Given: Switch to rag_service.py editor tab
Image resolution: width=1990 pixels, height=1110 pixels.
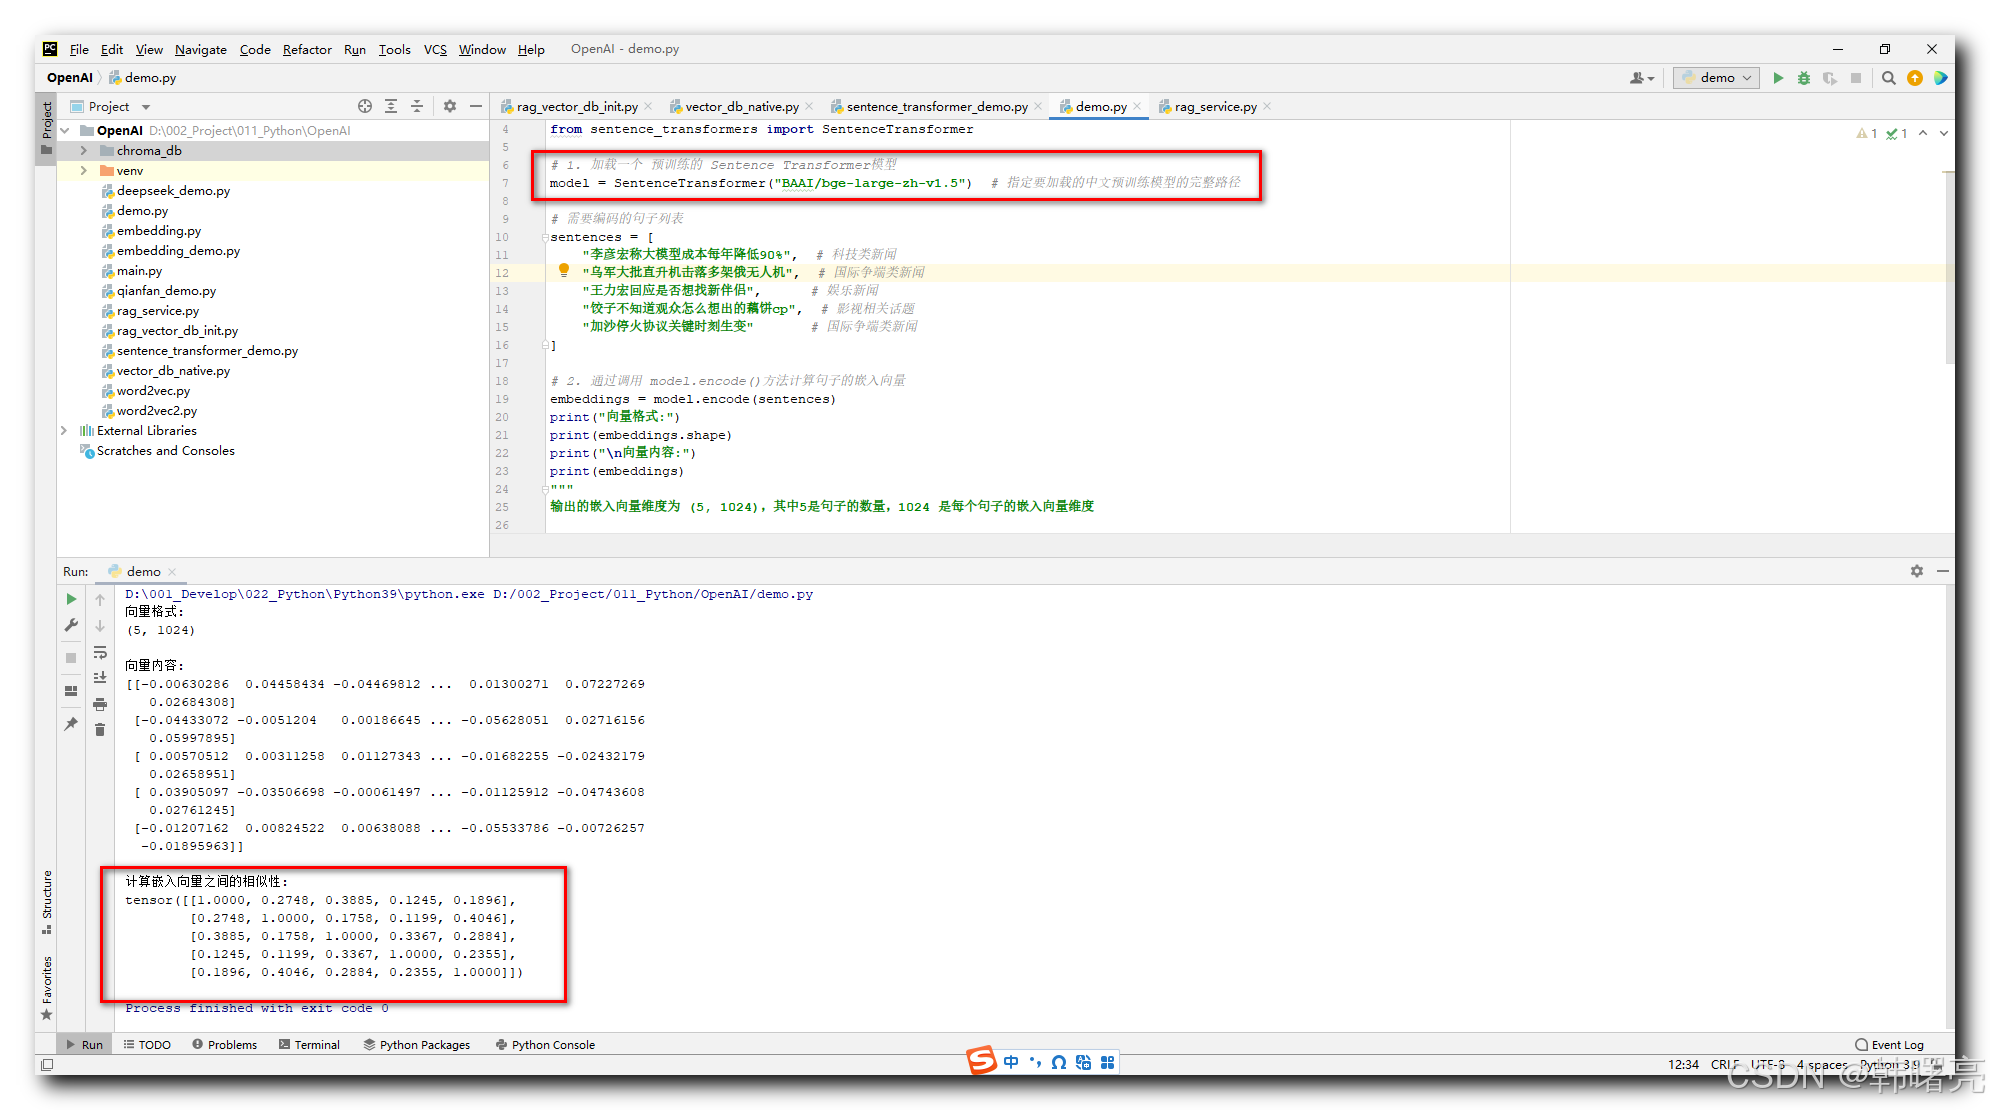Looking at the screenshot, I should tap(1214, 107).
